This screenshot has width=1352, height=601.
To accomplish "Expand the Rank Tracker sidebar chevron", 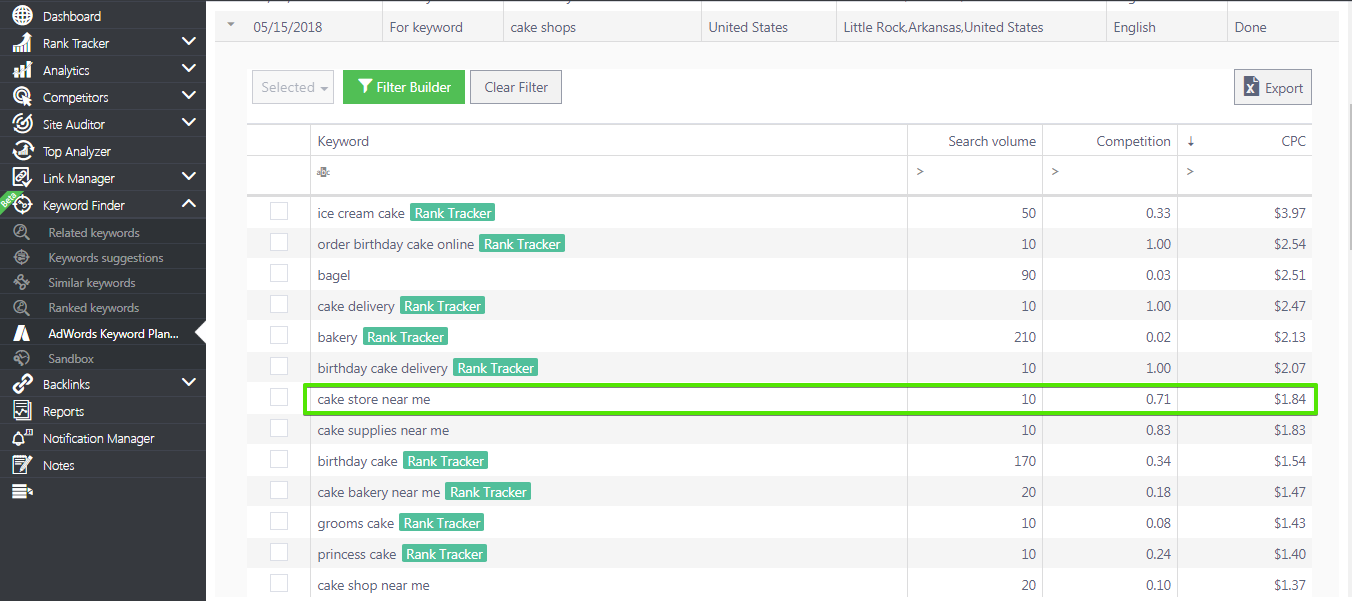I will pos(189,42).
